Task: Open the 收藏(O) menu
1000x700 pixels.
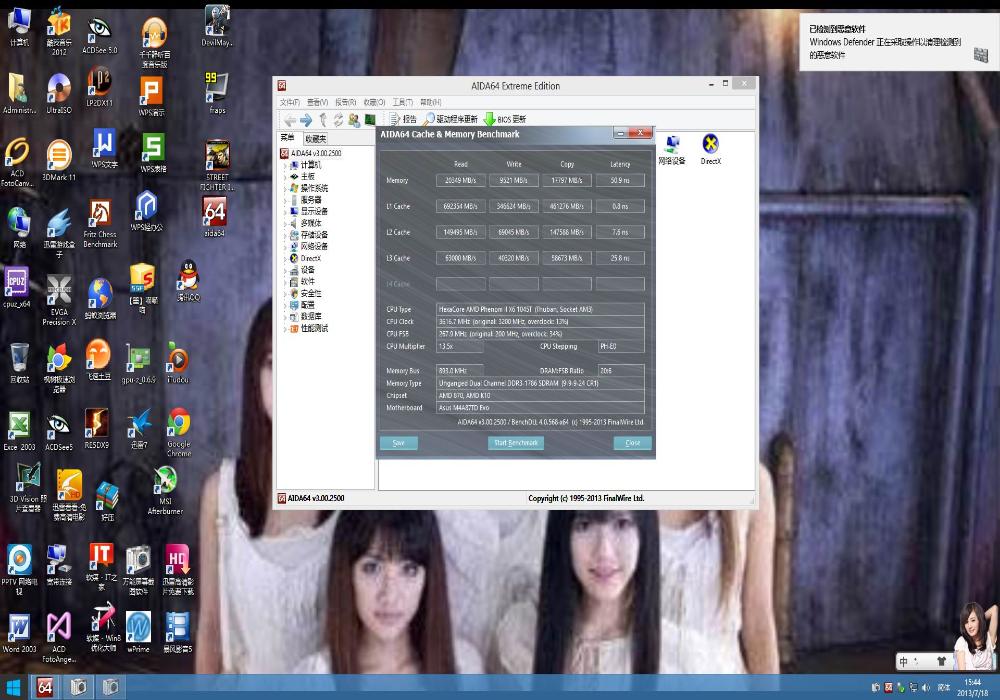Action: point(374,102)
